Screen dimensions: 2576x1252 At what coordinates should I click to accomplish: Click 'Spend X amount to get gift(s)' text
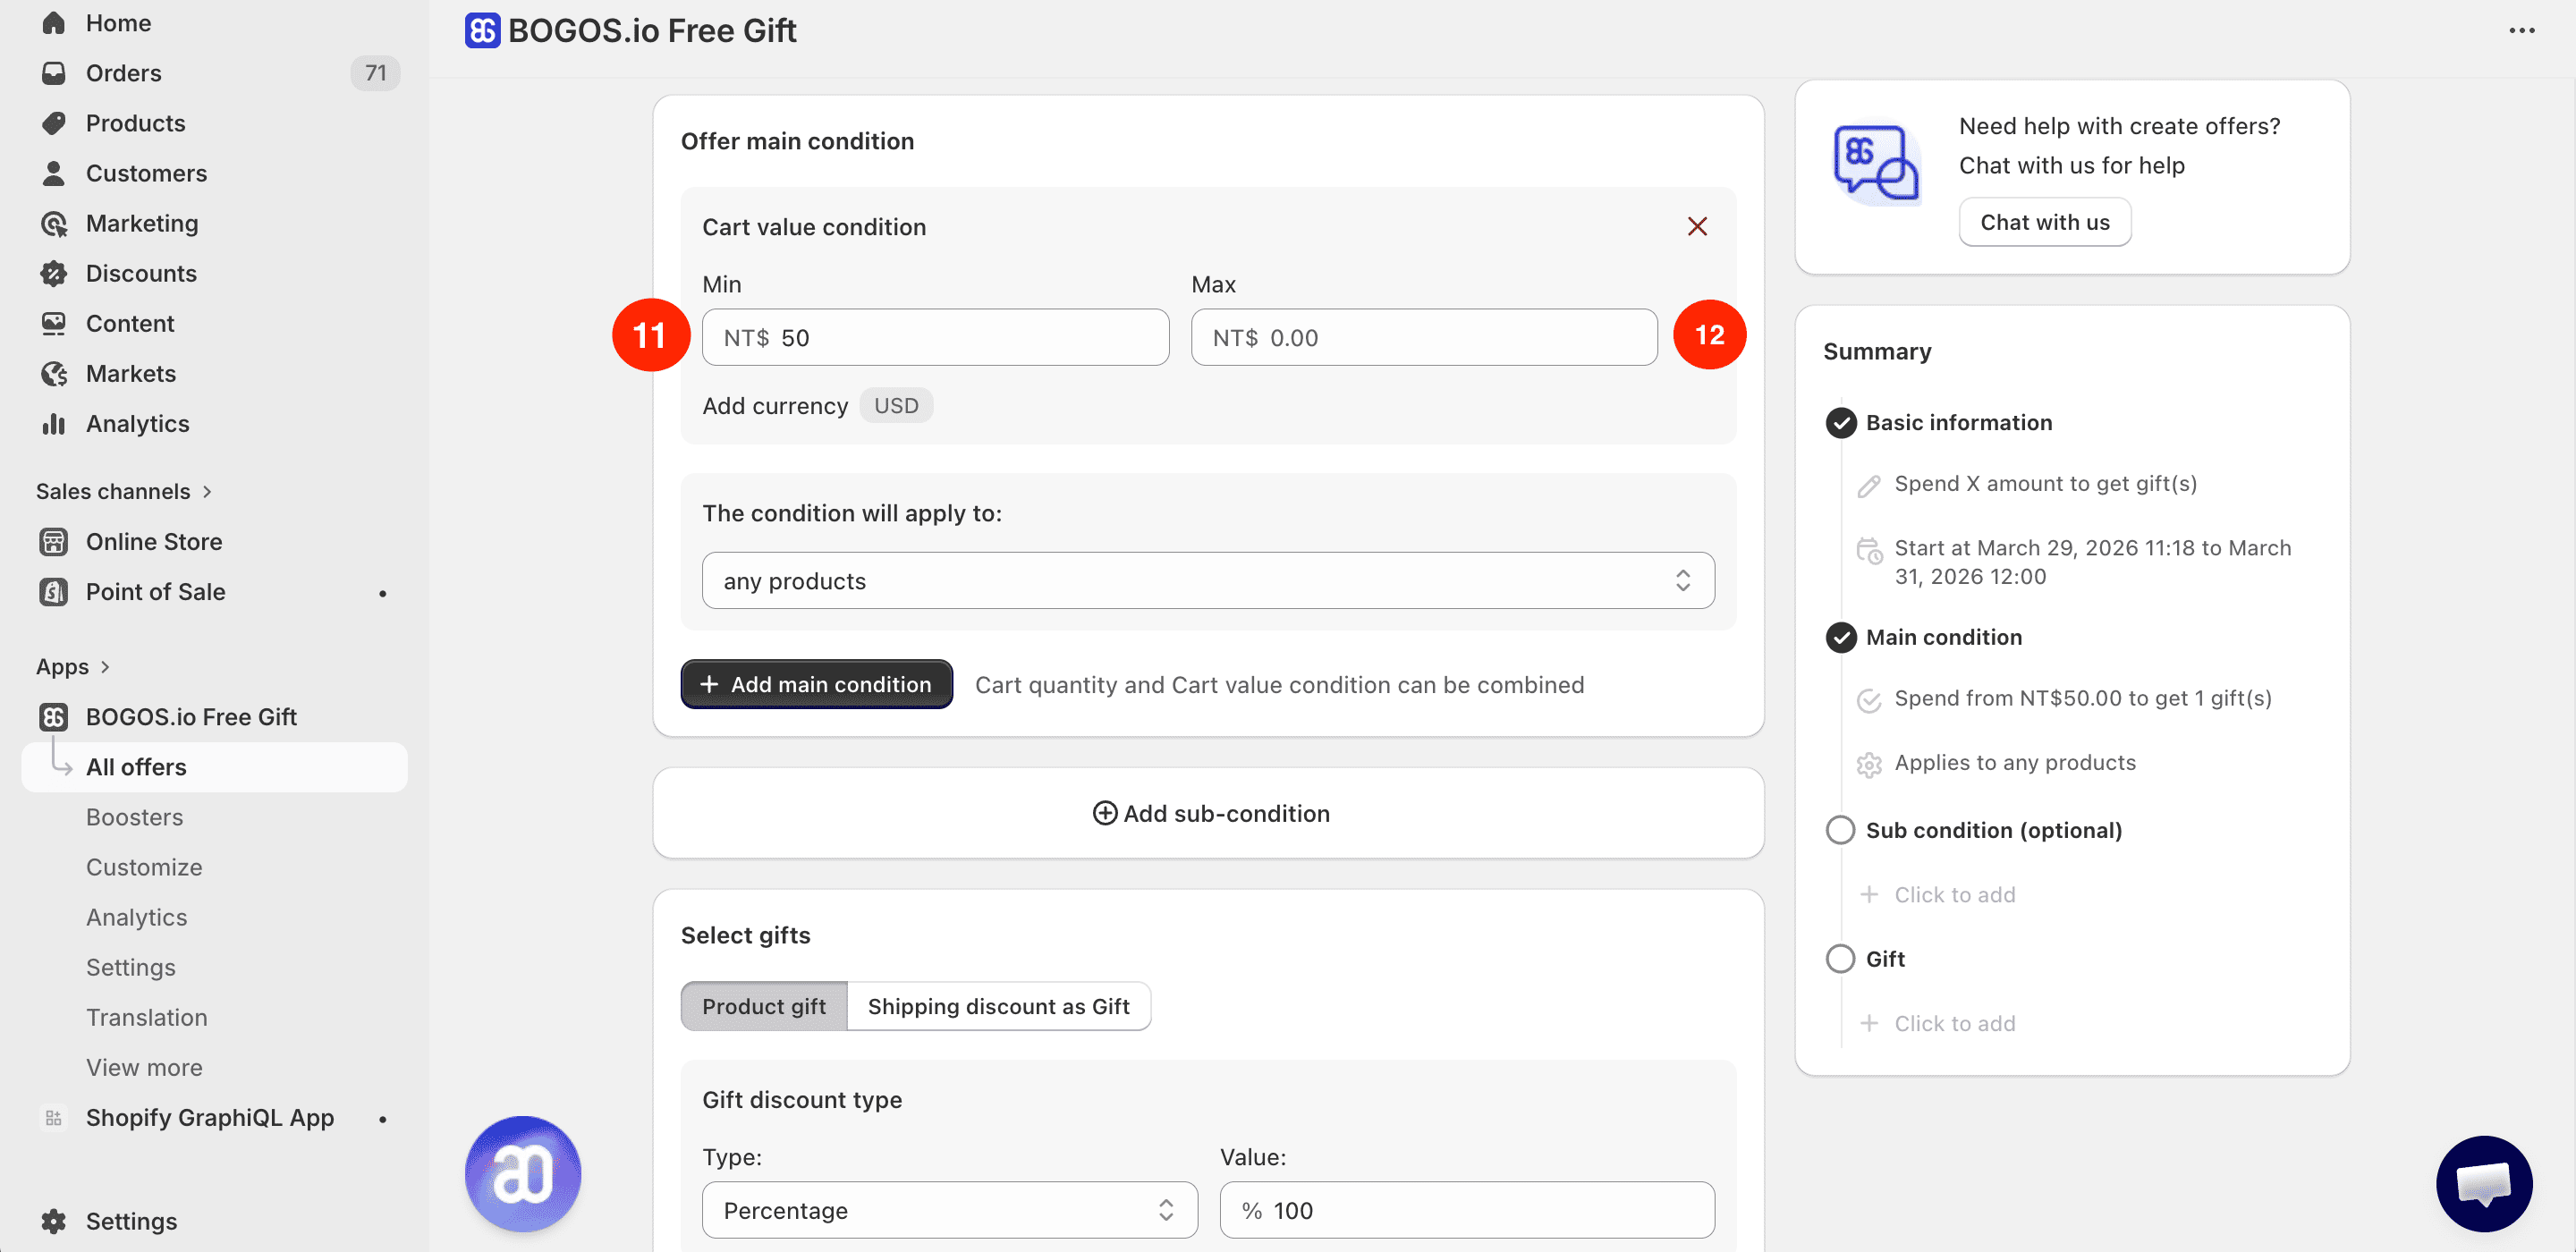[2045, 483]
